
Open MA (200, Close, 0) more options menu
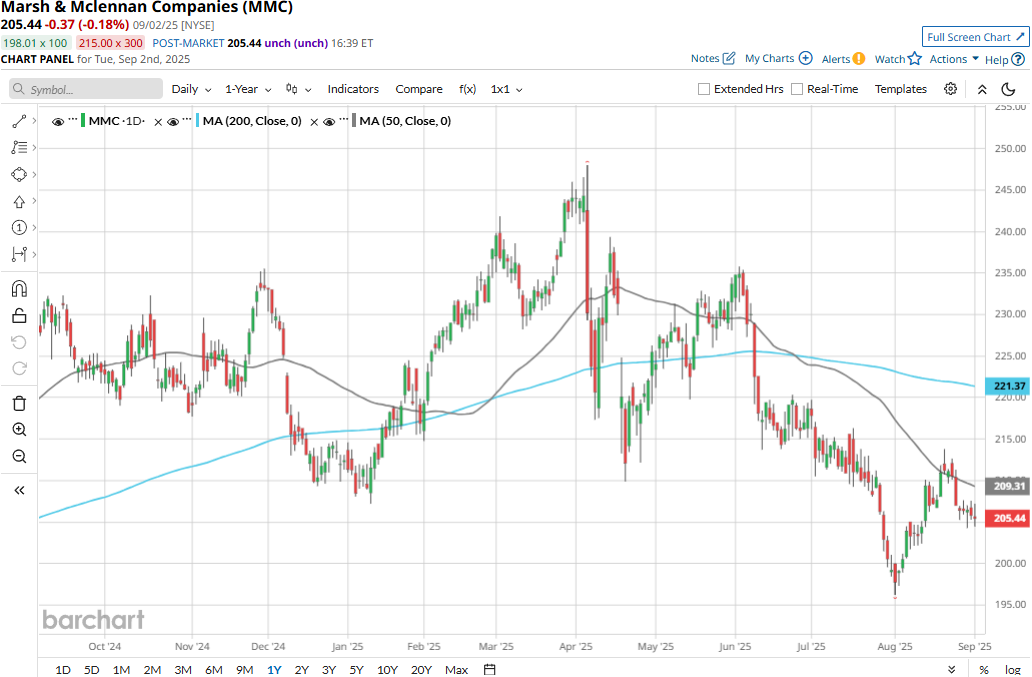coord(187,119)
